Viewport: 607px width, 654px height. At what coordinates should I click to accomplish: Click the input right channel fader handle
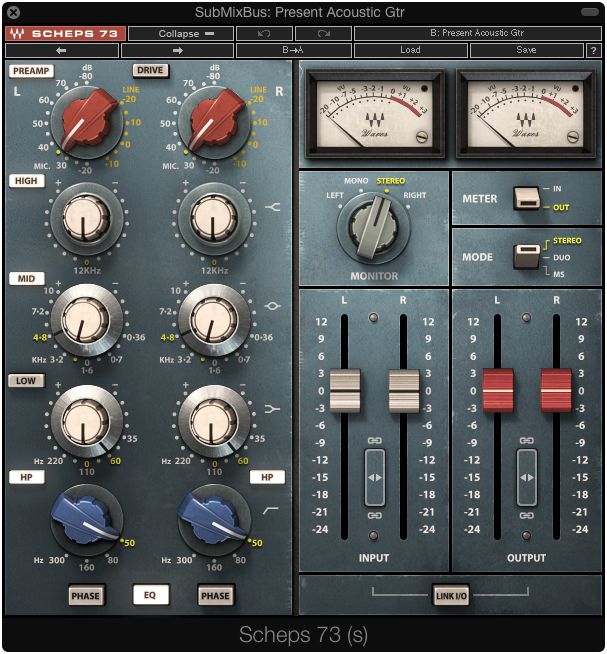pyautogui.click(x=404, y=391)
